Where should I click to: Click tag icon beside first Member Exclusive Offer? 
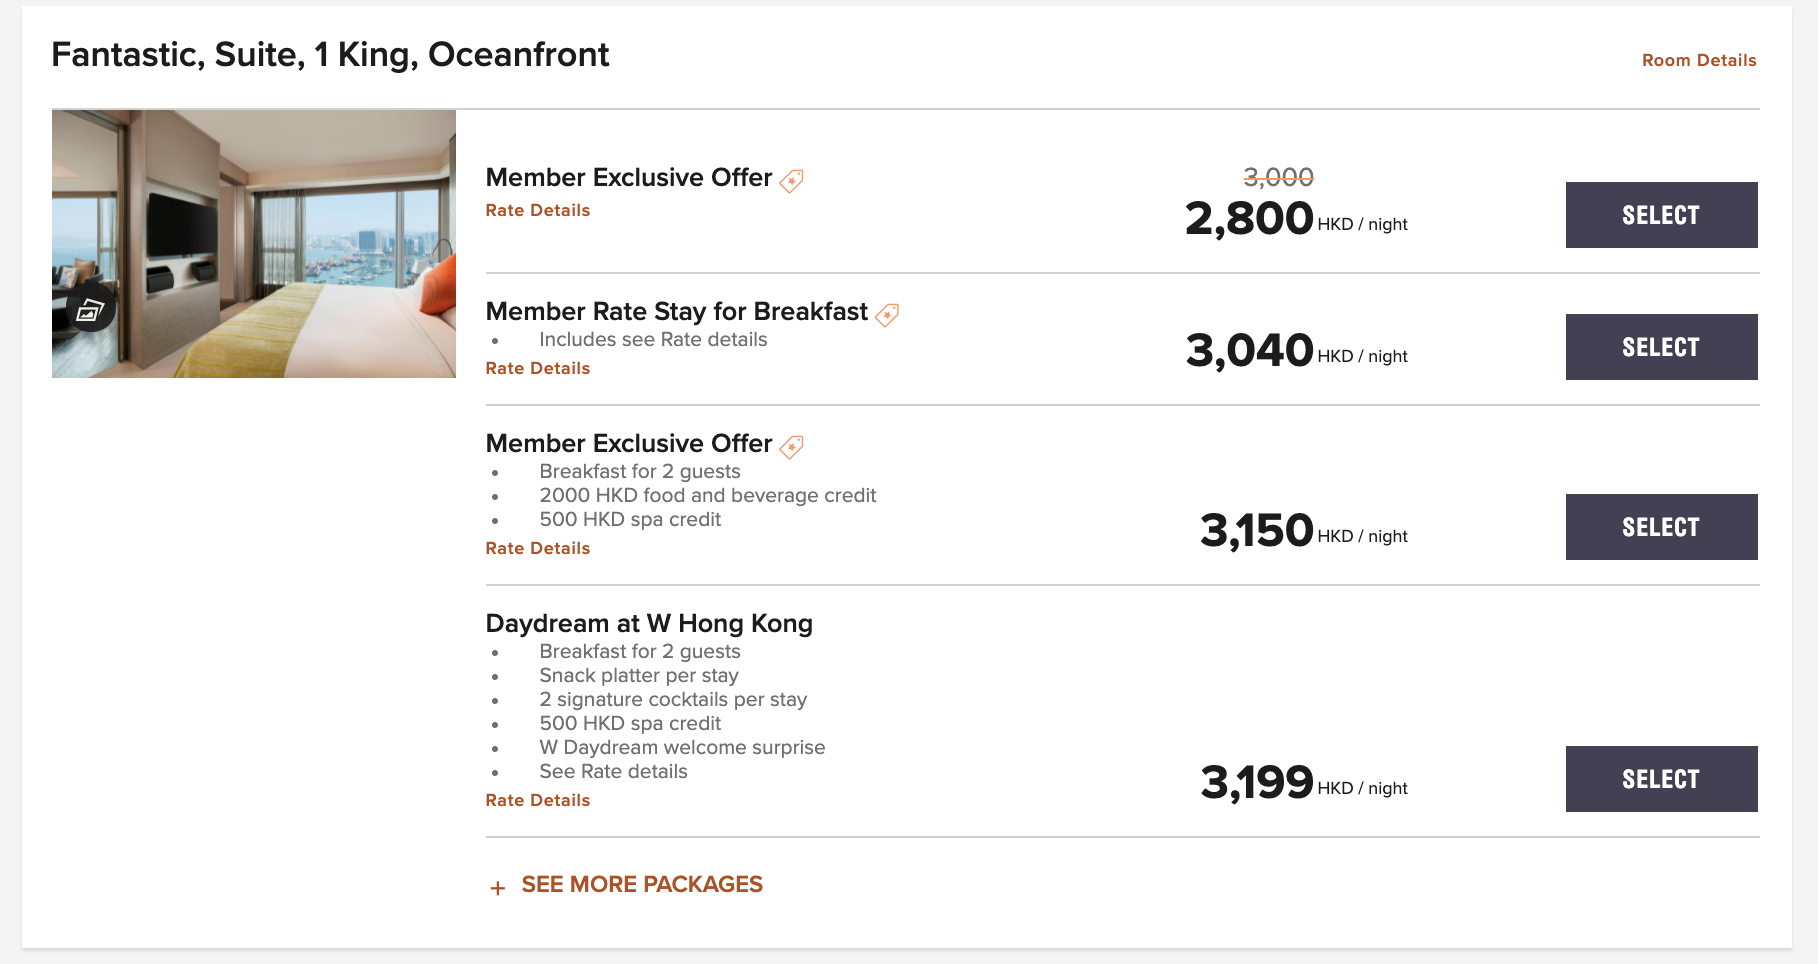(792, 180)
